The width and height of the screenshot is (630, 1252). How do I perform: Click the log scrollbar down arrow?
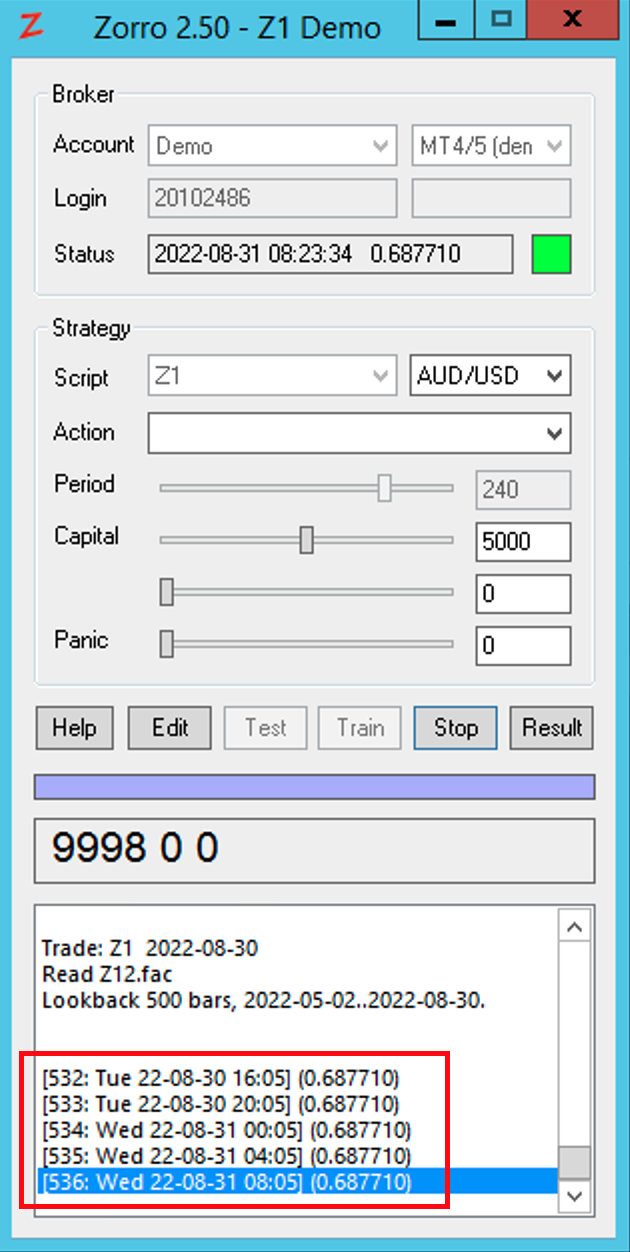click(574, 1195)
